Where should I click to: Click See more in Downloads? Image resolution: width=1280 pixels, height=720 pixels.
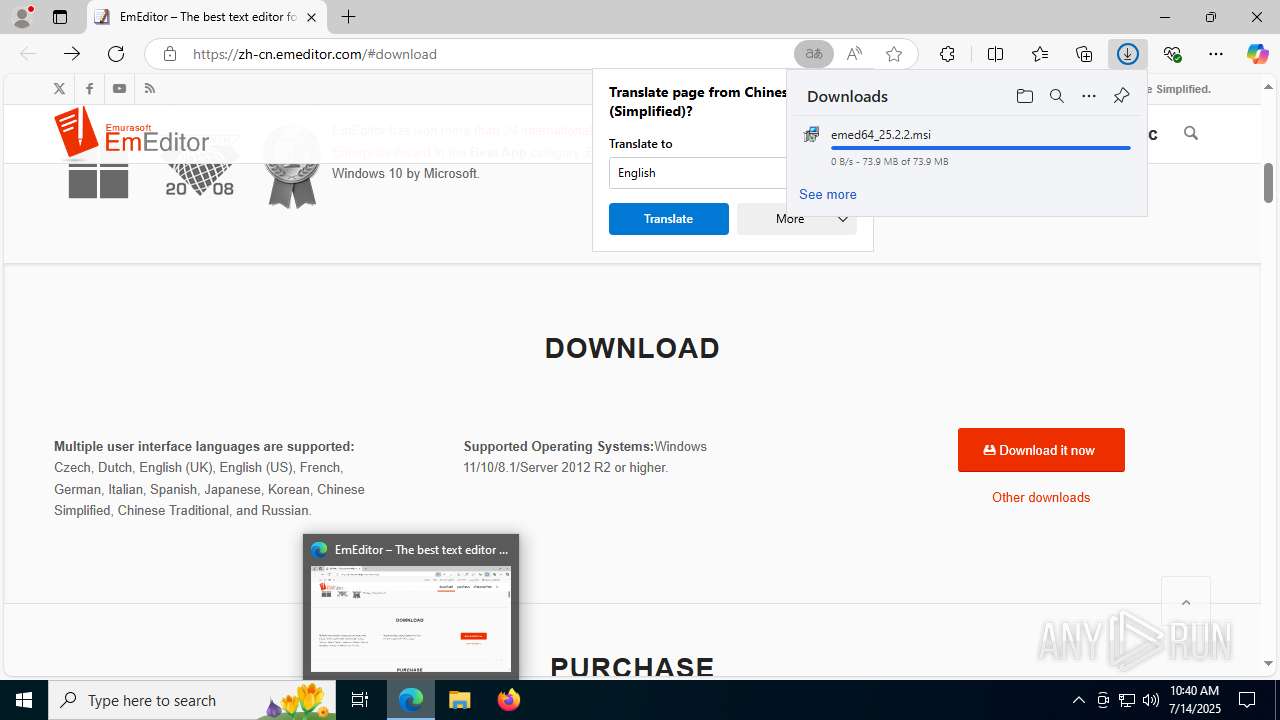click(827, 194)
